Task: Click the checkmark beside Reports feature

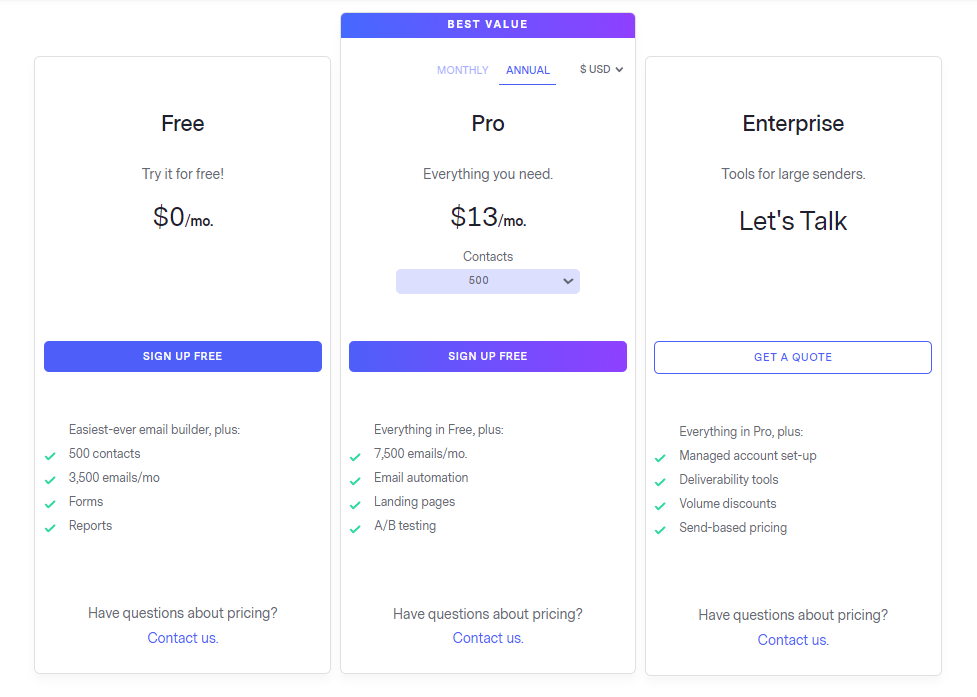Action: click(50, 528)
